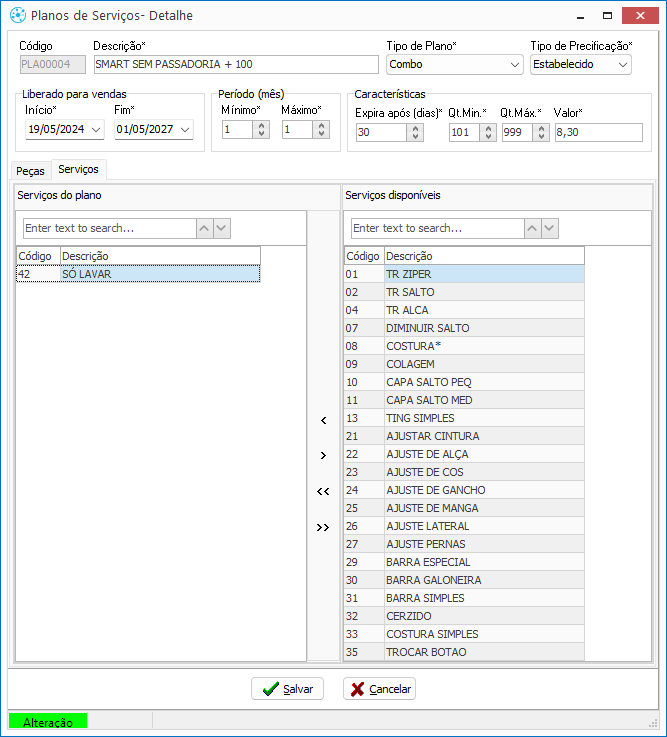Find previous match in Serviços do plano search

click(x=204, y=228)
